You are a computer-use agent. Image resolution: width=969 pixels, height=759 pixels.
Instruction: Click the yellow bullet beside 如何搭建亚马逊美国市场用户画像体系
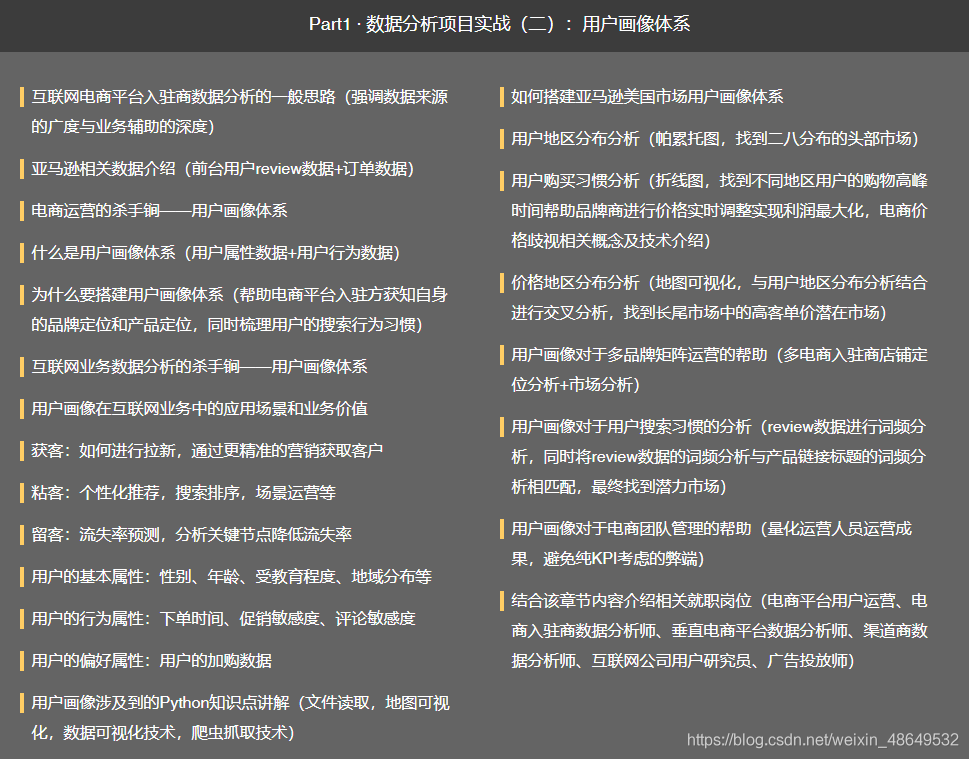pos(500,98)
